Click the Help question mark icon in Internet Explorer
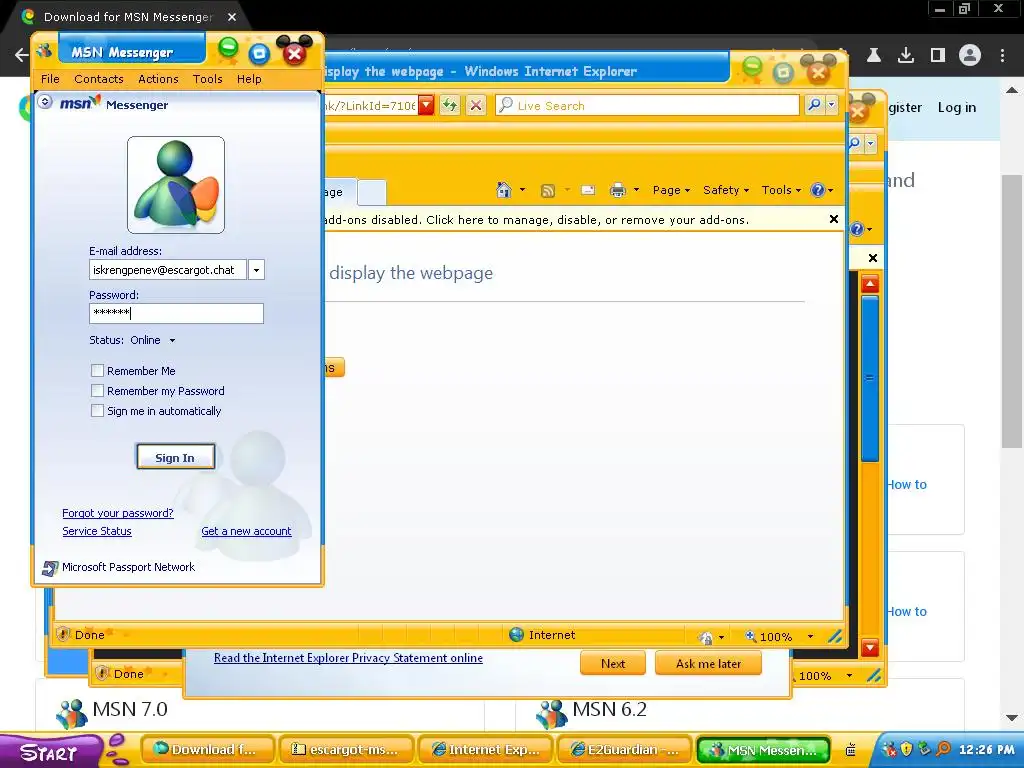The image size is (1024, 768). (818, 190)
